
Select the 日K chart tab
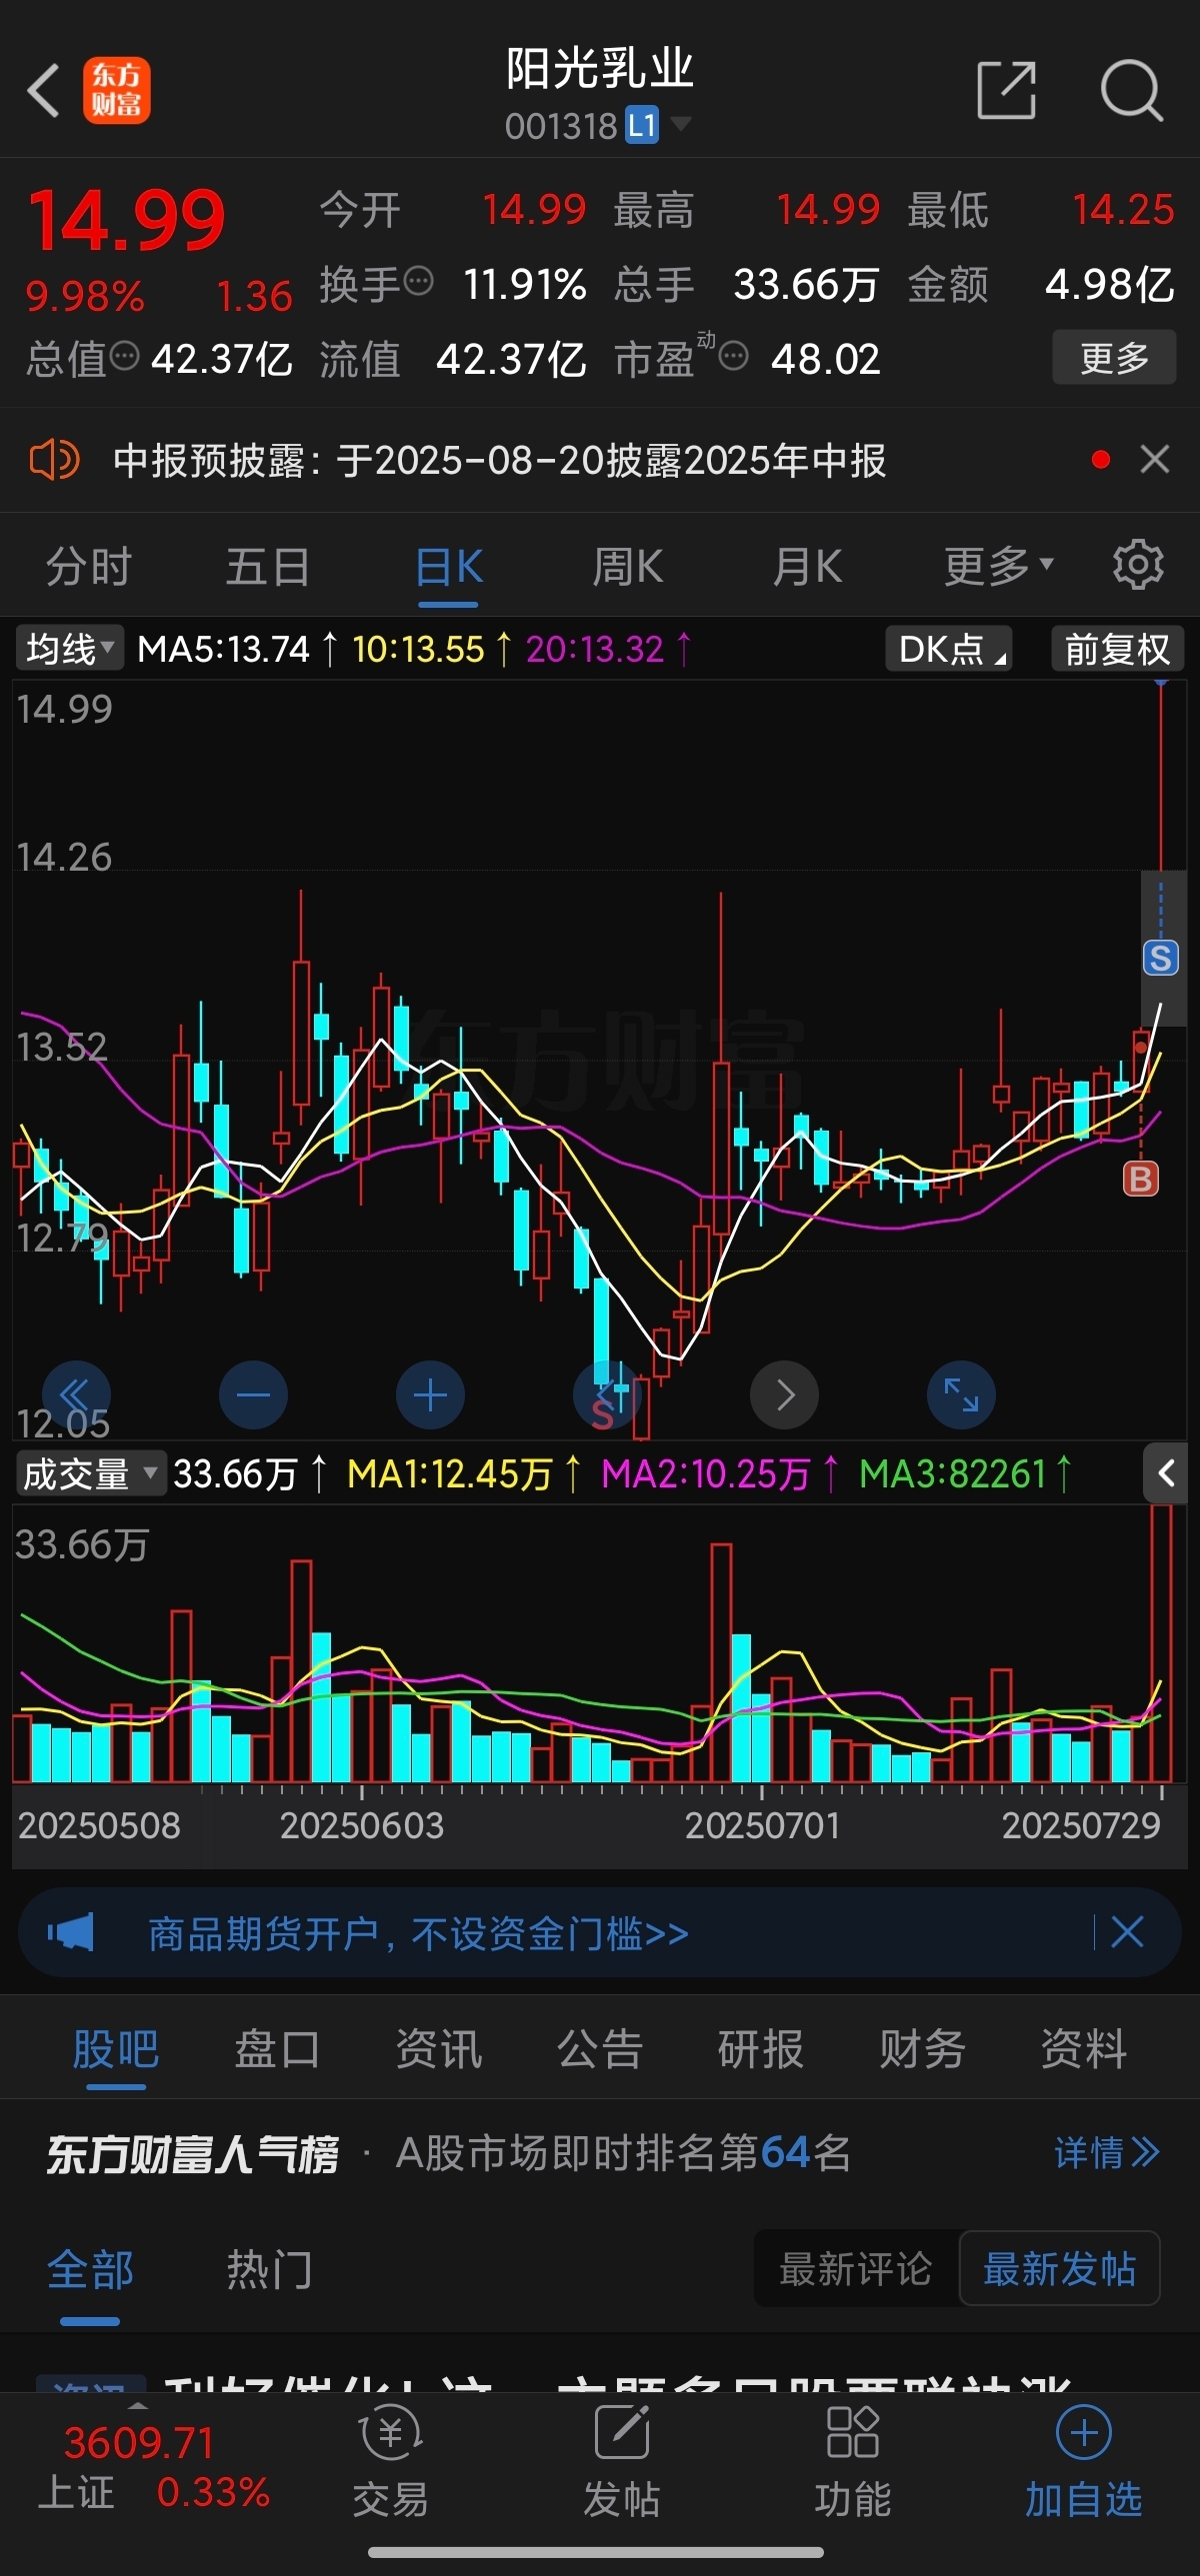[448, 567]
